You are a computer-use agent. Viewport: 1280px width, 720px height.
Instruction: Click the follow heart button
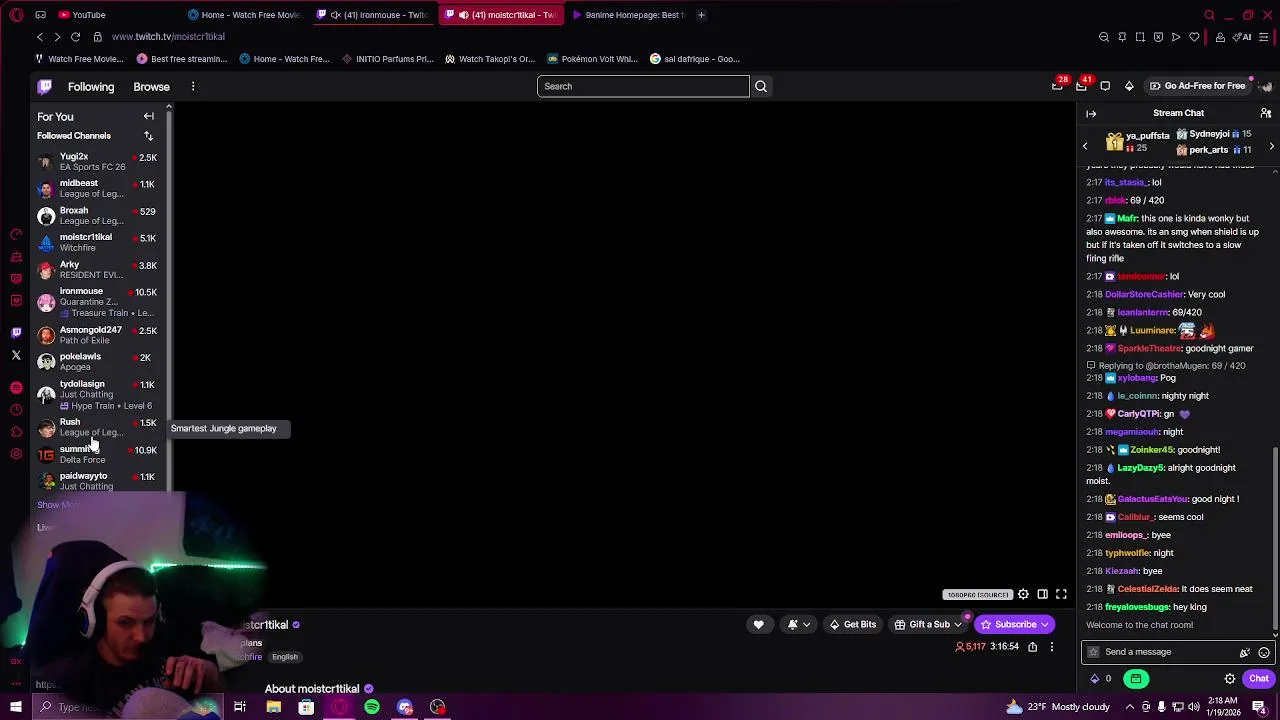coord(758,625)
